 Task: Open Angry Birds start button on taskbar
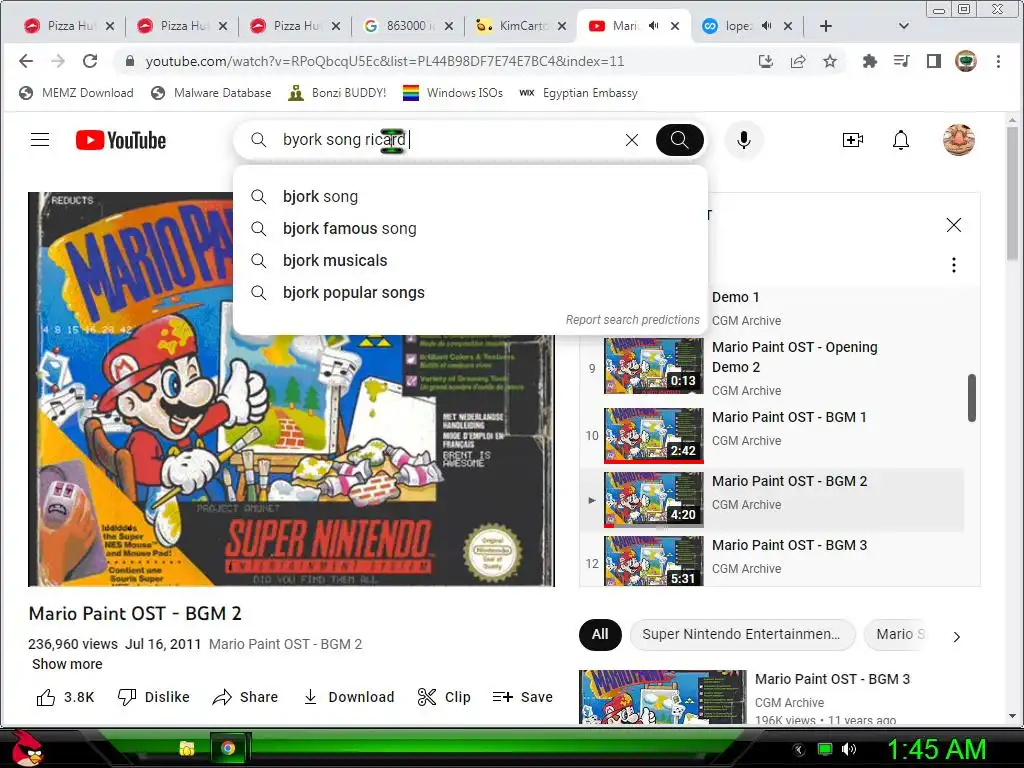pos(26,748)
